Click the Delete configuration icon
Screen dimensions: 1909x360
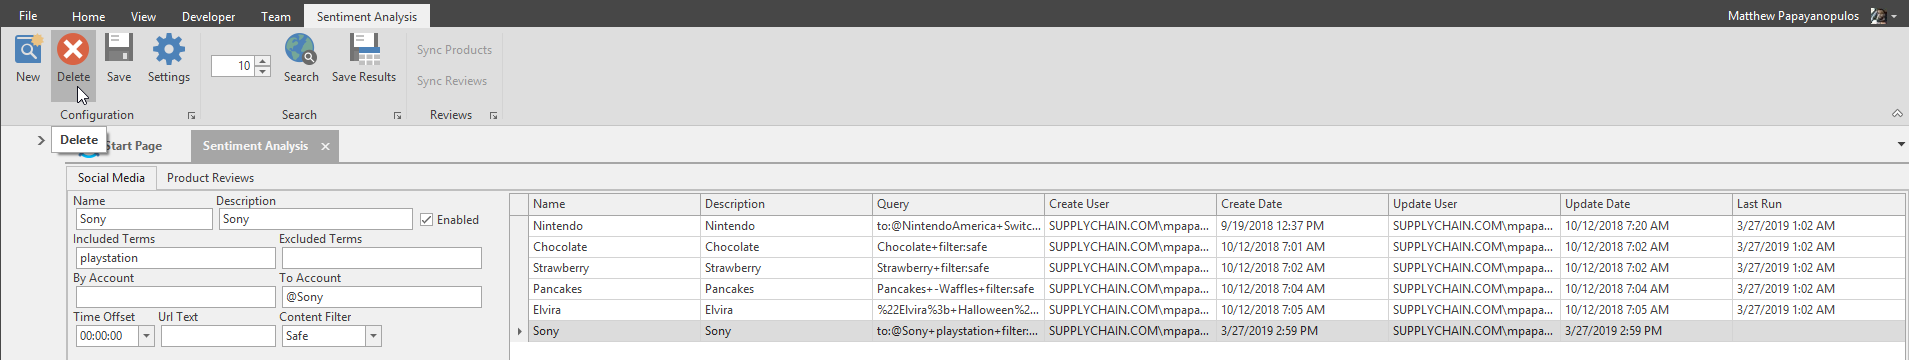click(x=73, y=49)
